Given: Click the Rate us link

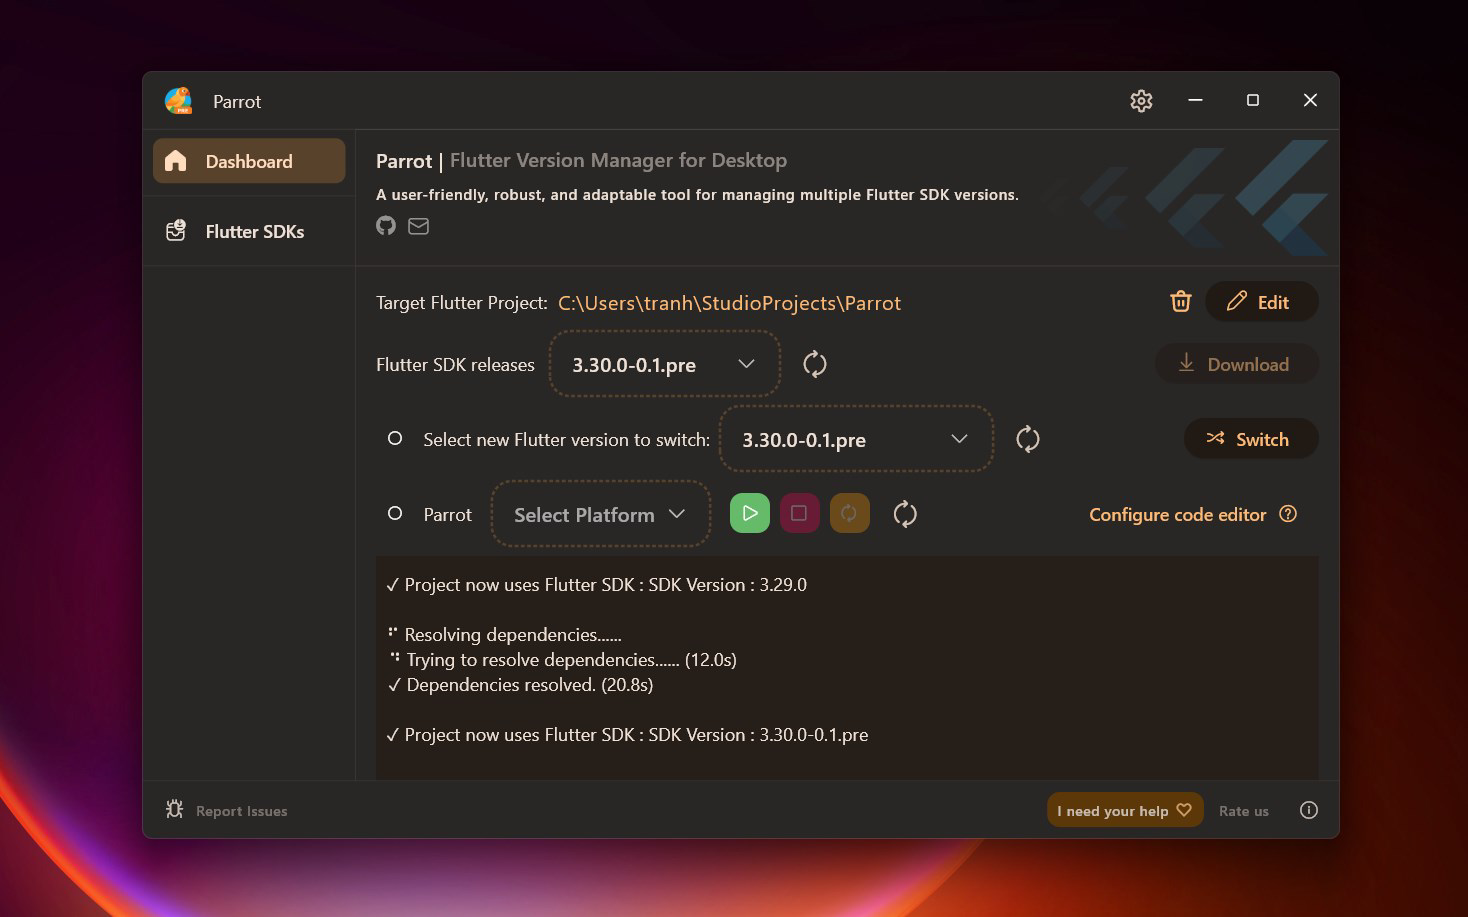Looking at the screenshot, I should 1244,811.
